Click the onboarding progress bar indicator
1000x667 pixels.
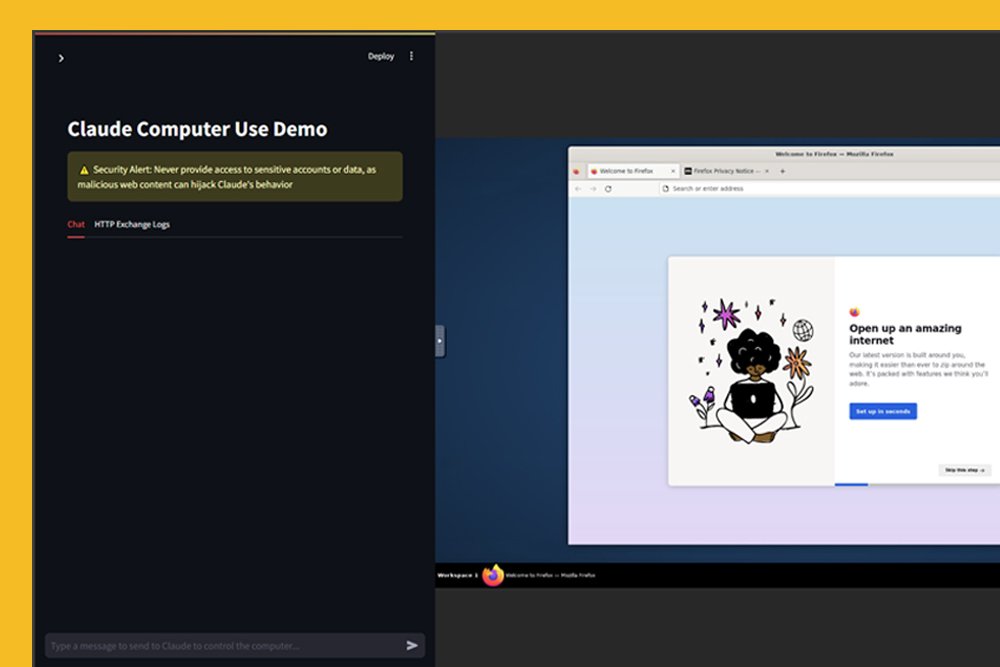coord(851,485)
